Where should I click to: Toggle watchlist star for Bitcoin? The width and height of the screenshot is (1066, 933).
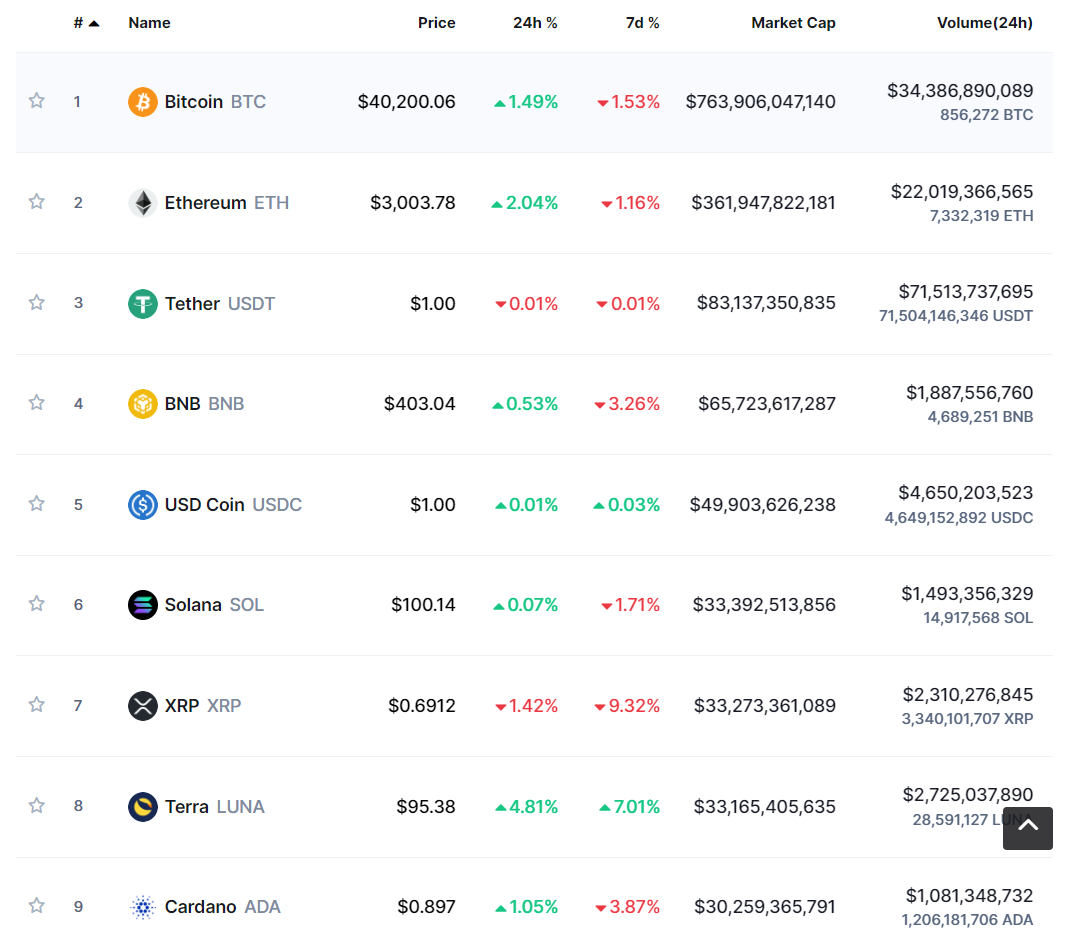point(37,101)
